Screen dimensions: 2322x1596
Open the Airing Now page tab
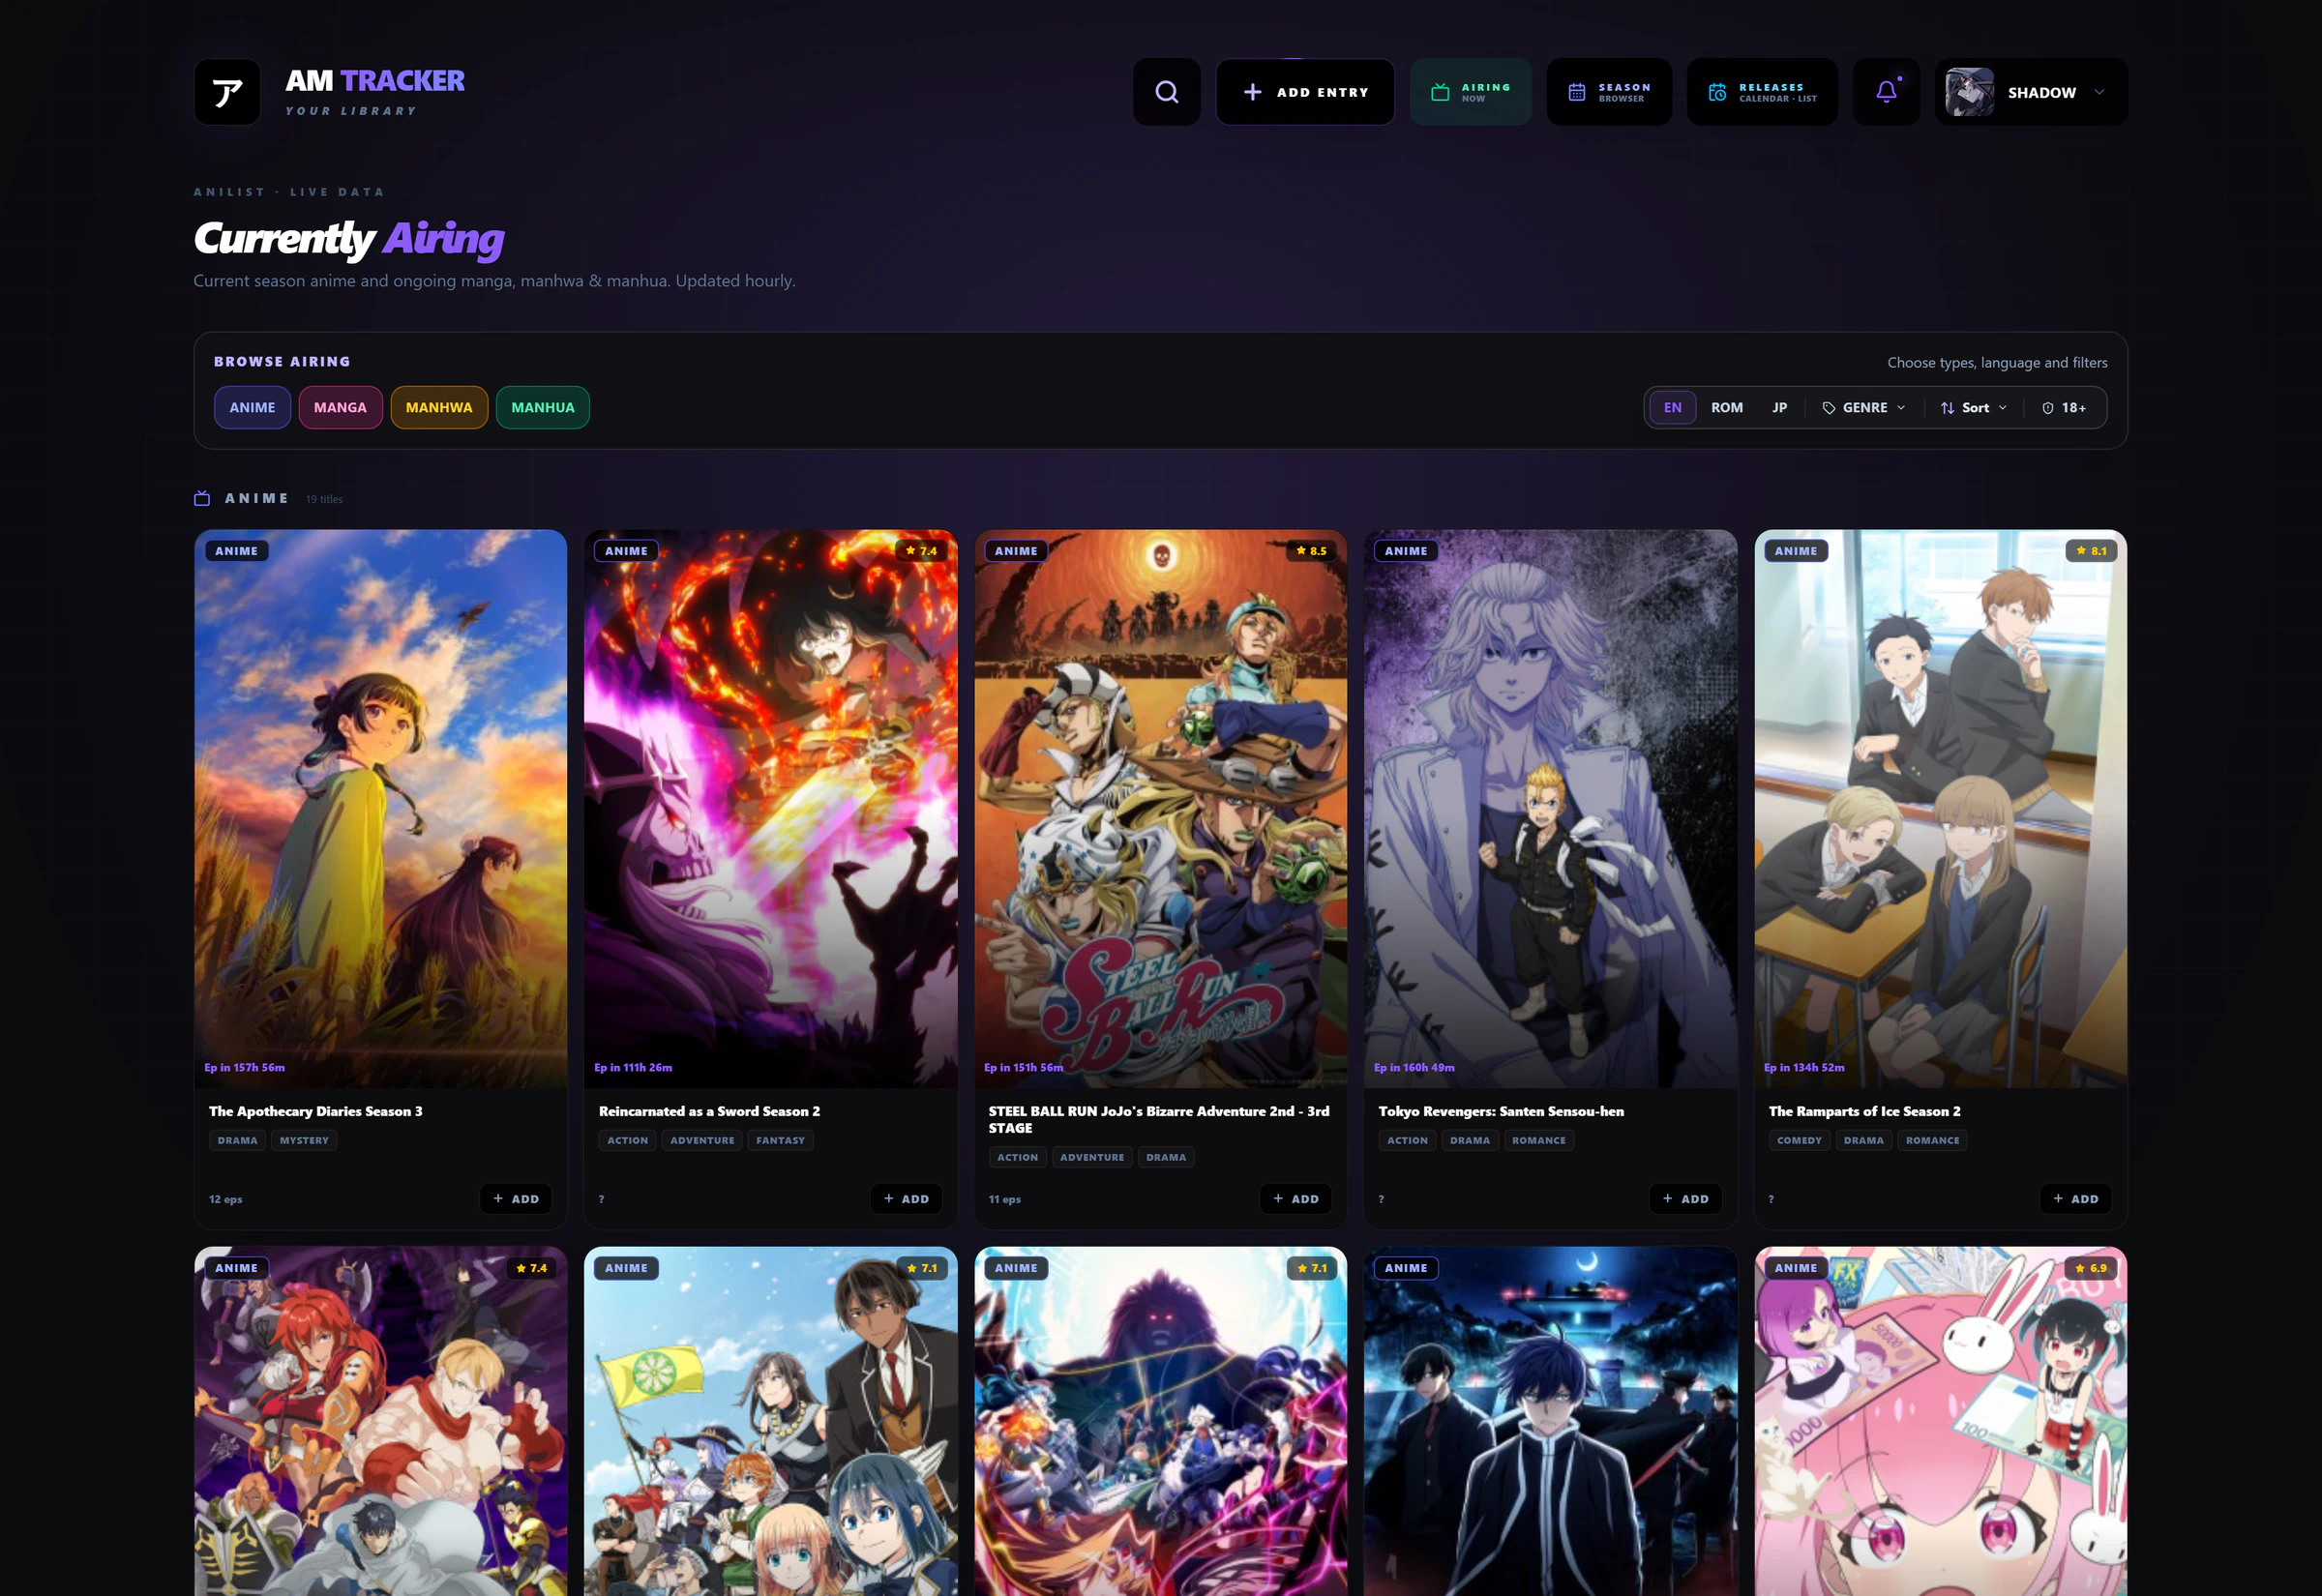pos(1470,92)
